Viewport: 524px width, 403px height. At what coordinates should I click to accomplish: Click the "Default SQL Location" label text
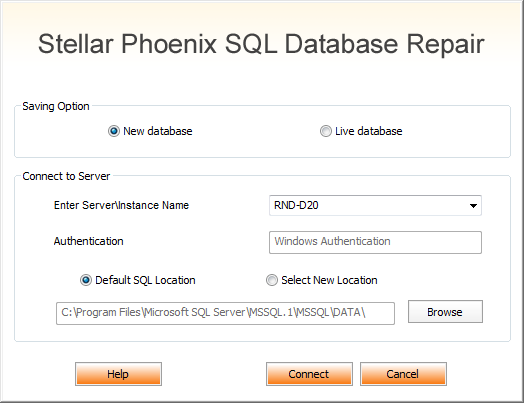(145, 280)
